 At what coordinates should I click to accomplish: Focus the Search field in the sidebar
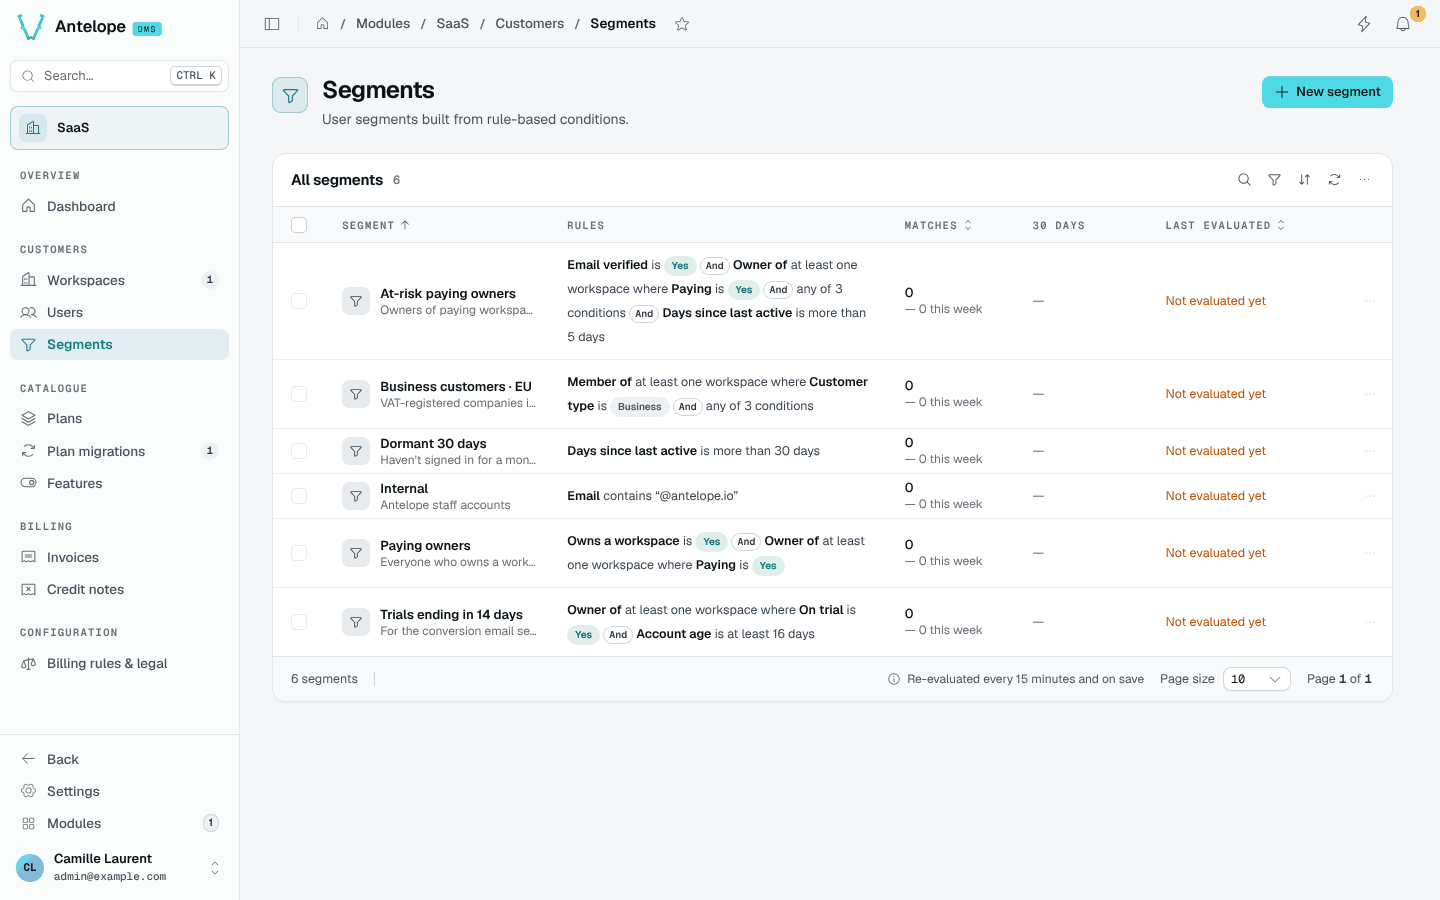point(120,76)
